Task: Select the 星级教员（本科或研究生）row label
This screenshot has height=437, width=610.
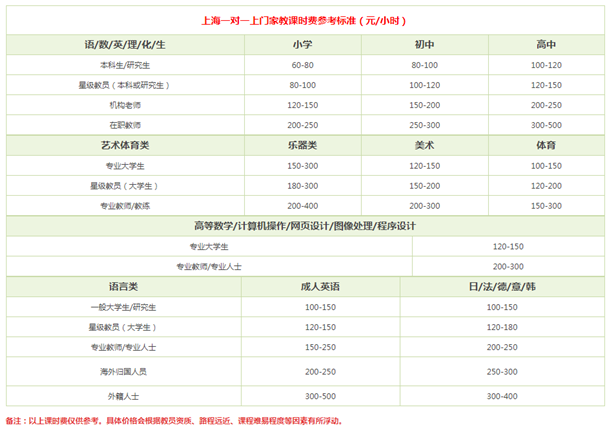Action: (126, 85)
